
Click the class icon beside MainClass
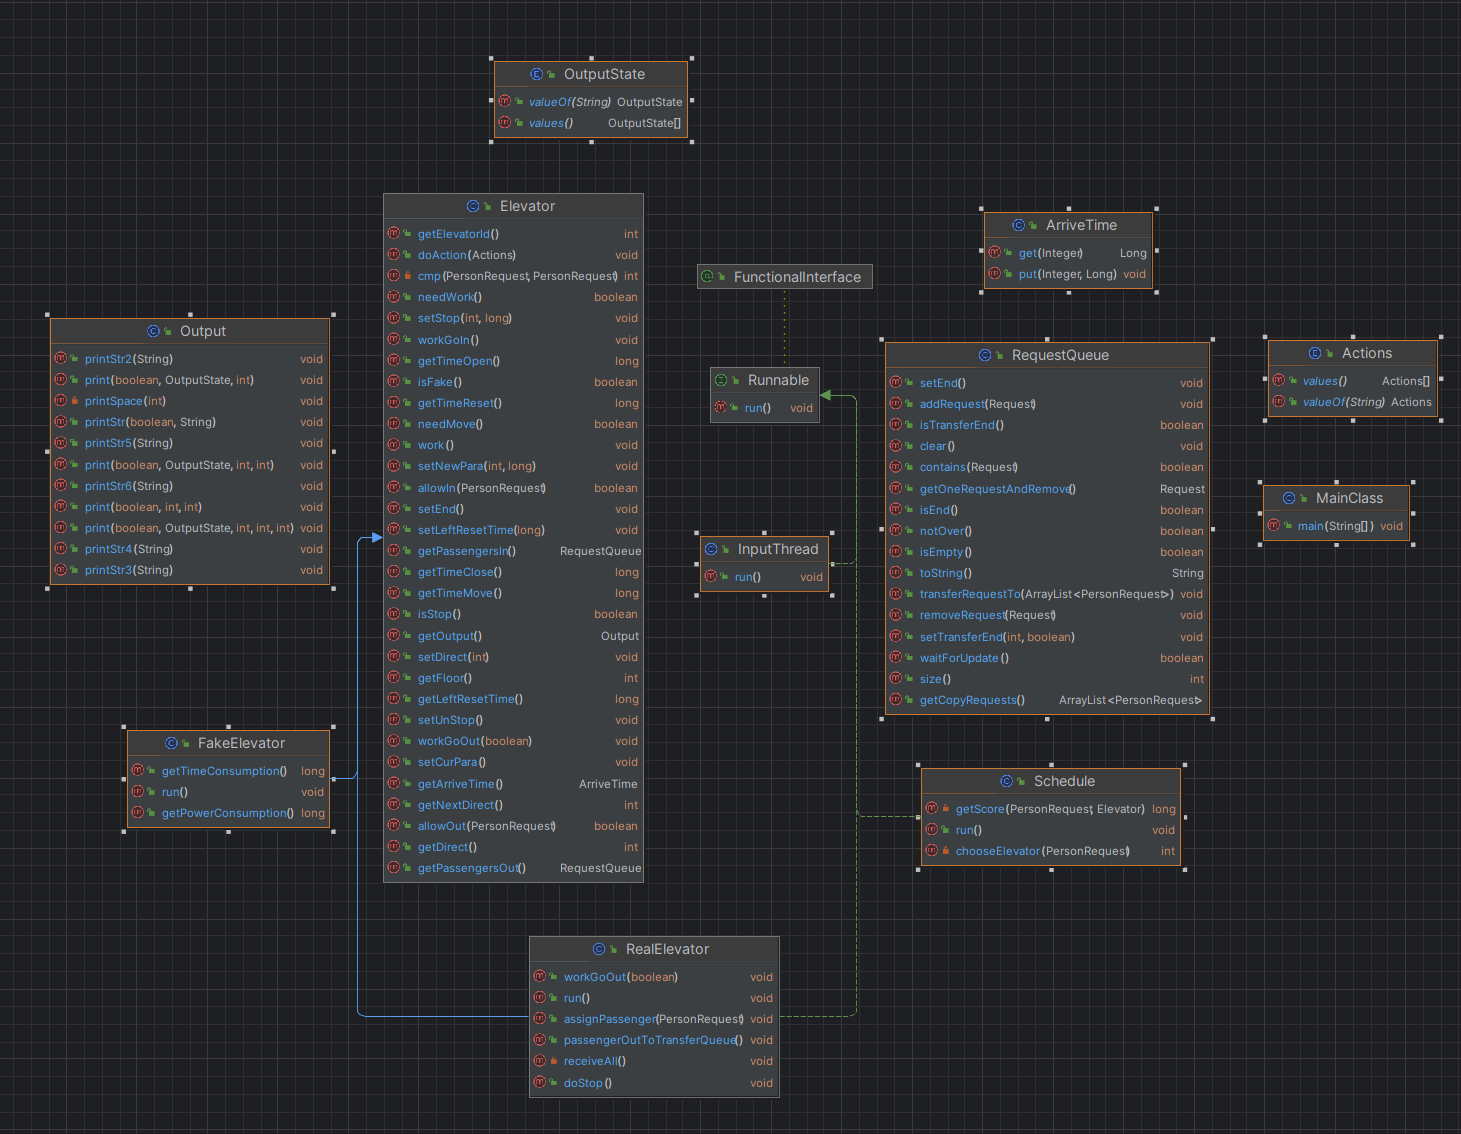tap(1289, 498)
